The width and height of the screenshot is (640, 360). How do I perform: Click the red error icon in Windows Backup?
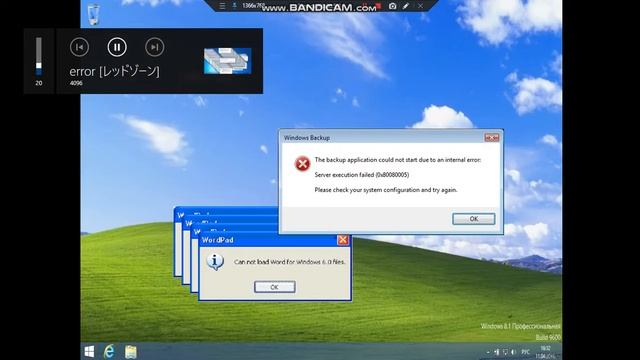[x=302, y=164]
